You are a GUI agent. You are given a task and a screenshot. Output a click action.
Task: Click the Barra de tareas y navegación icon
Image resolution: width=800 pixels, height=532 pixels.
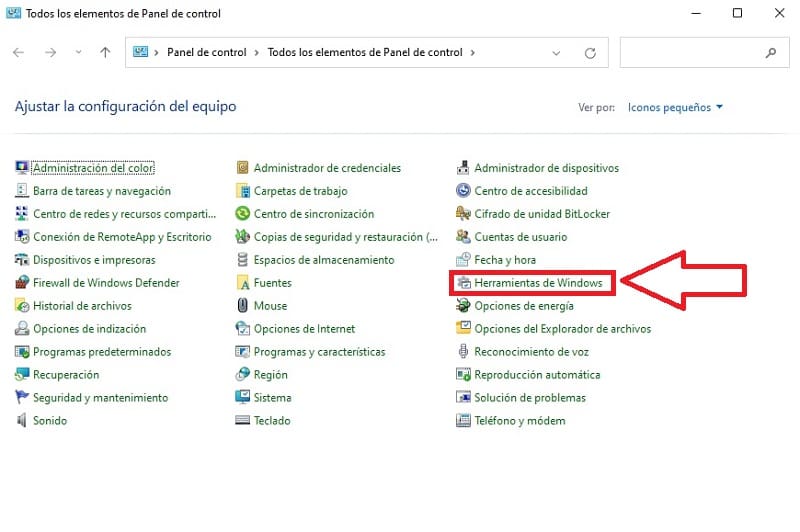21,190
